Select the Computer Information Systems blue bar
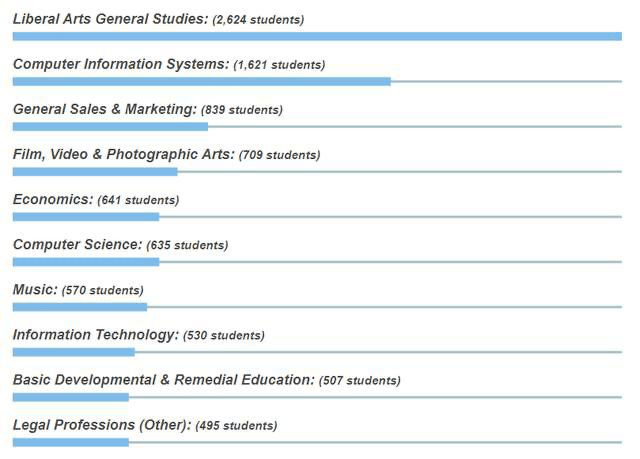Viewport: 640px width, 459px height. 202,82
